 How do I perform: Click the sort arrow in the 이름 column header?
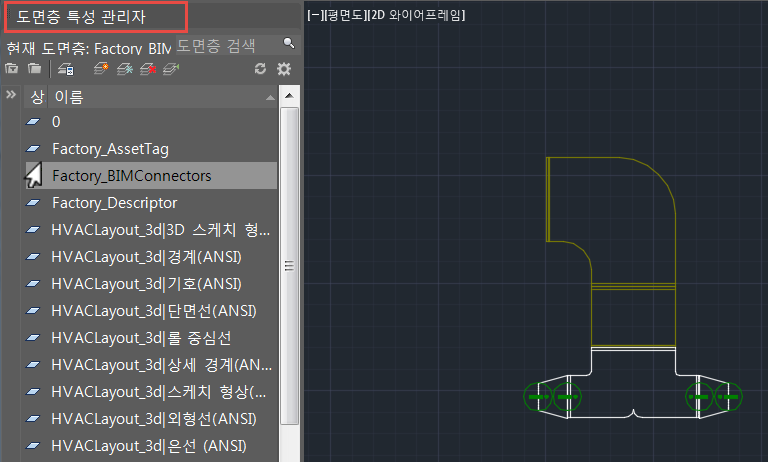(270, 97)
